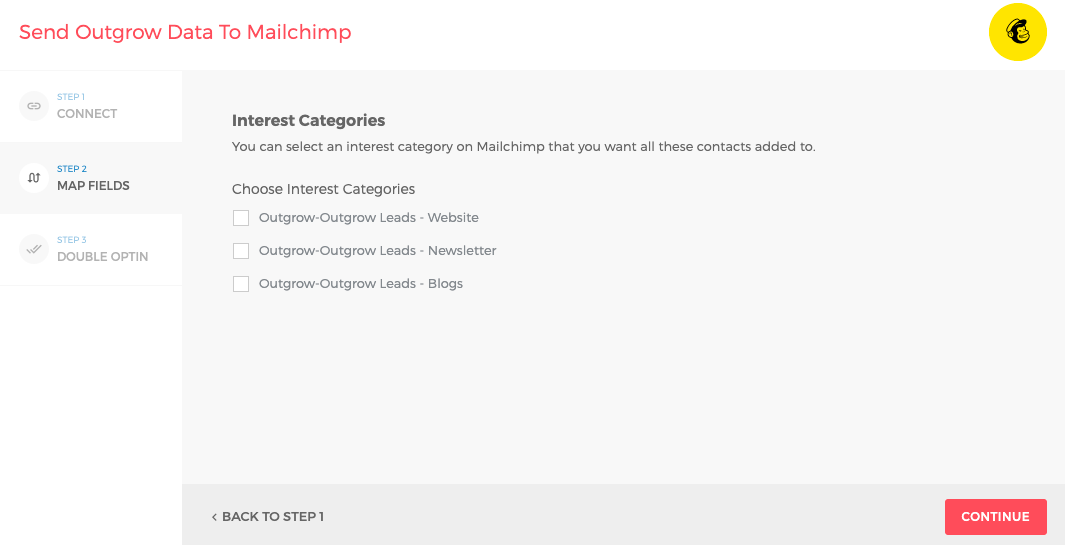Click the Interest Categories heading
Screen dimensions: 1065x545
tap(308, 121)
